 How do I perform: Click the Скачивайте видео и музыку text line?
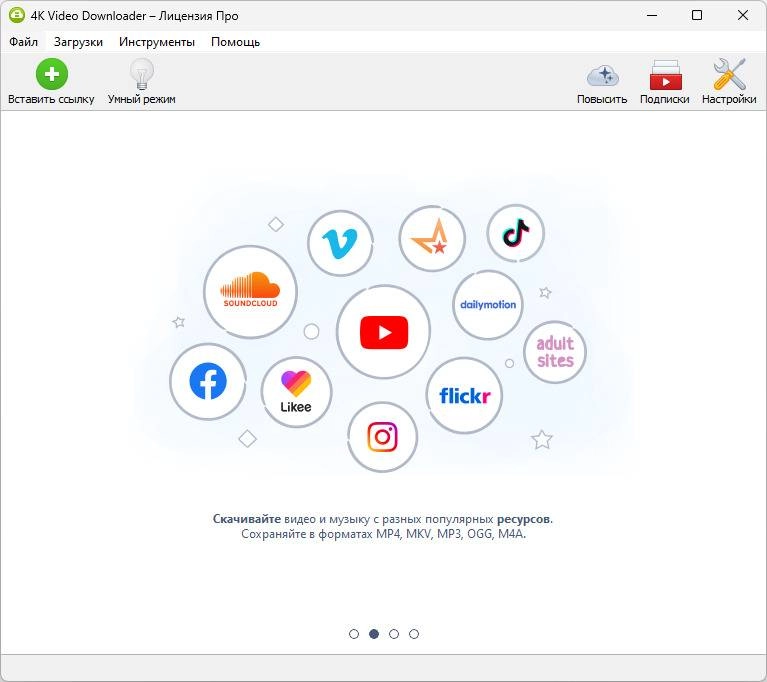click(x=383, y=519)
